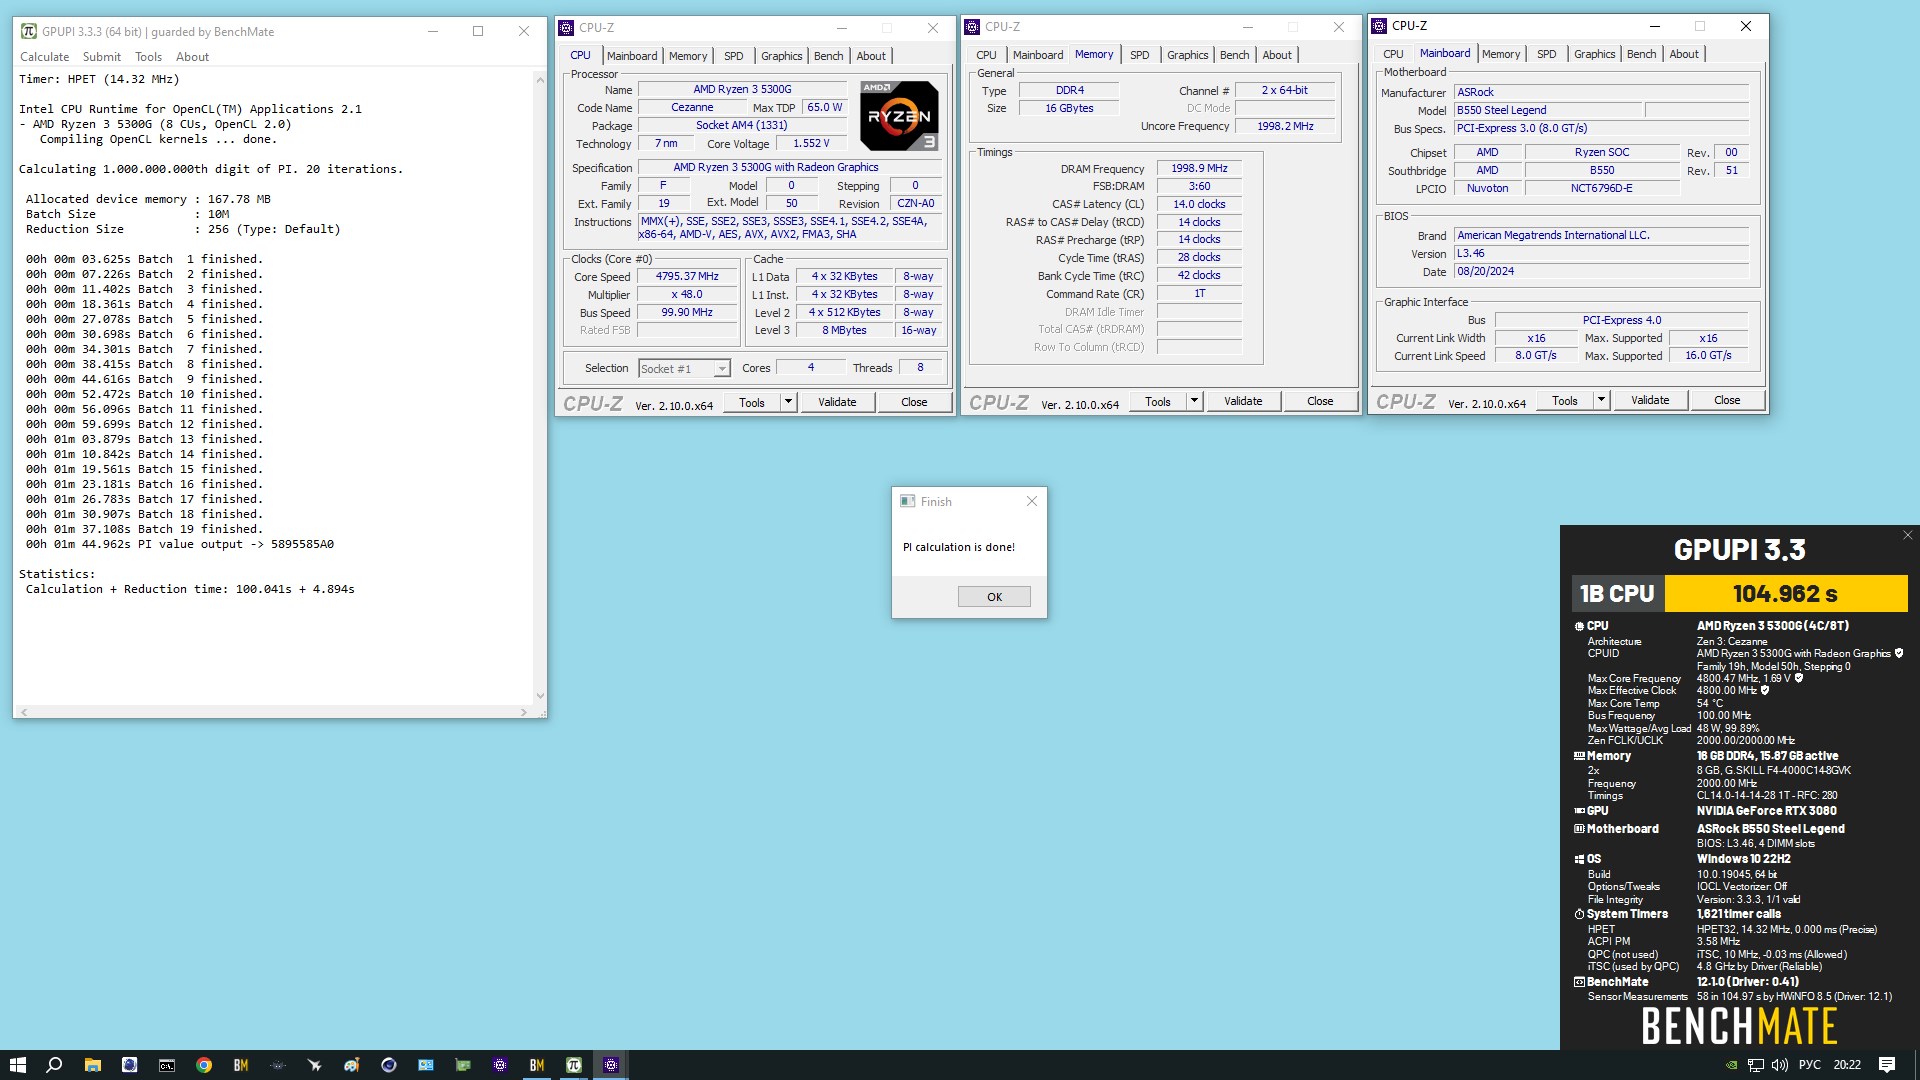Open the Tools menu in GPUPI
Viewport: 1920px width, 1080px height.
click(x=148, y=57)
